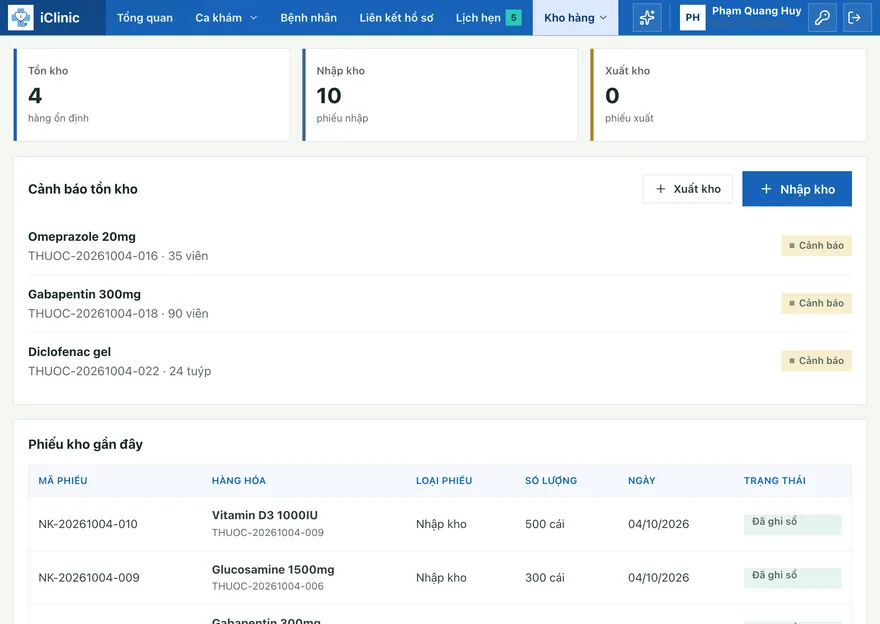Viewport: 880px width, 624px height.
Task: Click the key password icon
Action: pyautogui.click(x=822, y=17)
